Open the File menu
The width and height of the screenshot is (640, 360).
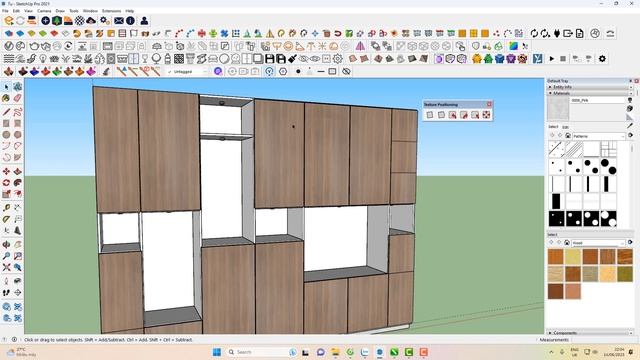click(5, 11)
